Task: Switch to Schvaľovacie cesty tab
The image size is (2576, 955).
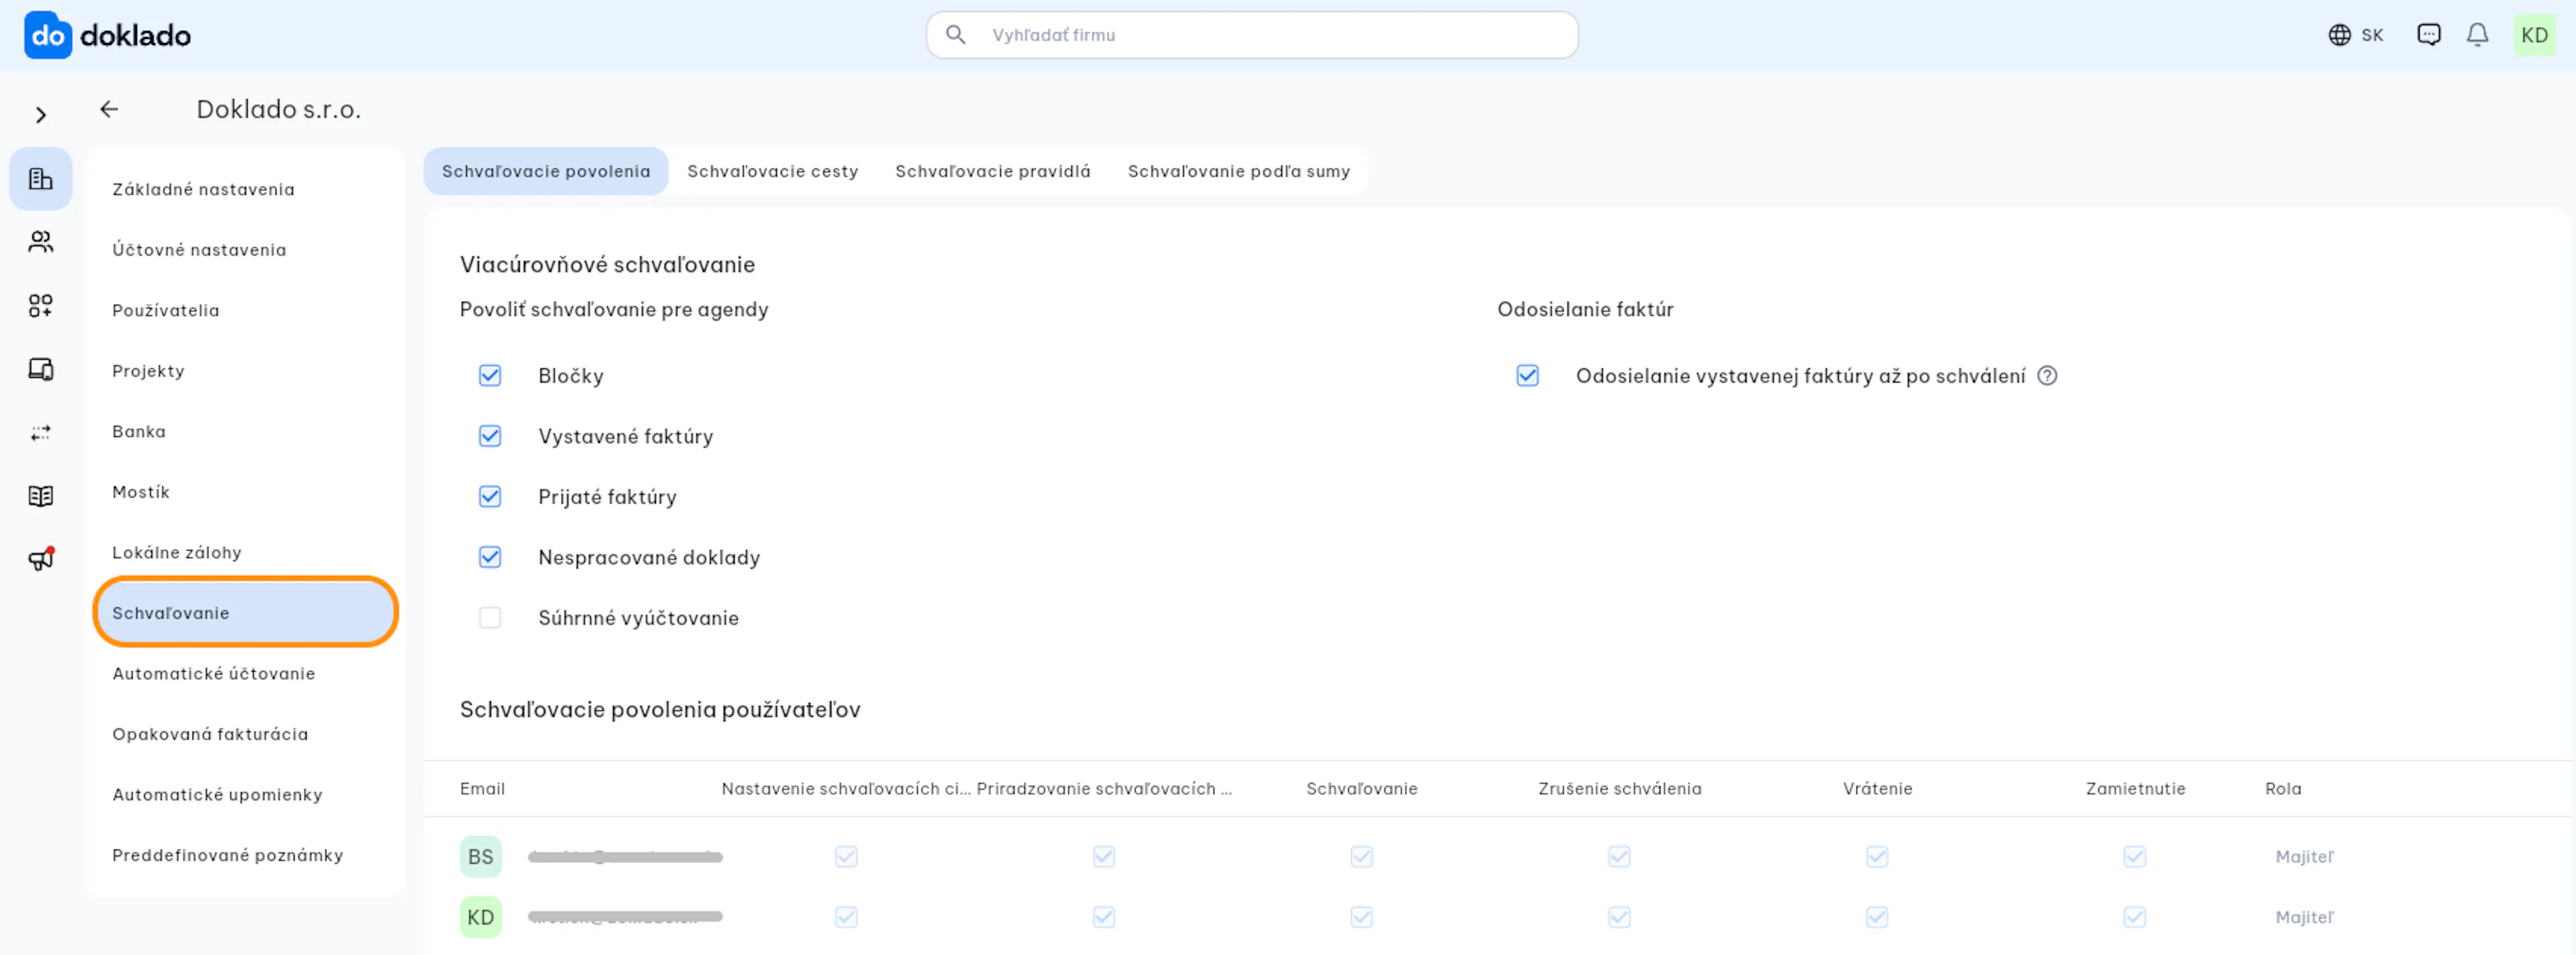Action: pyautogui.click(x=773, y=171)
